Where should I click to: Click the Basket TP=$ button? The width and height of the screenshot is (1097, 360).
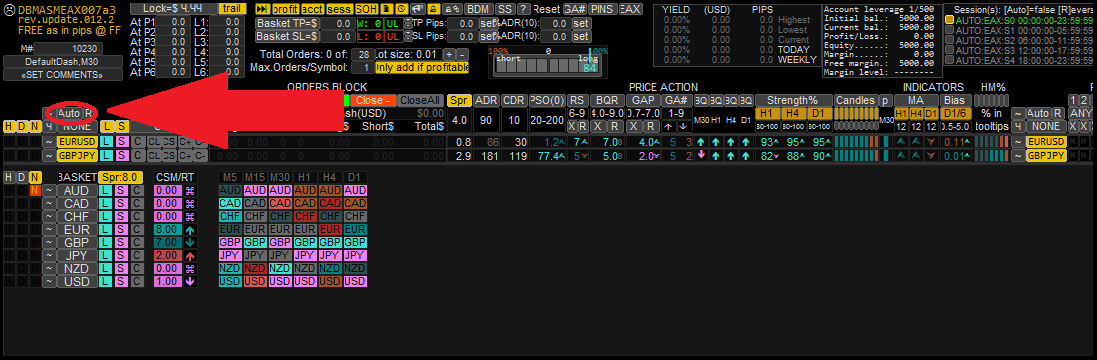click(x=287, y=23)
